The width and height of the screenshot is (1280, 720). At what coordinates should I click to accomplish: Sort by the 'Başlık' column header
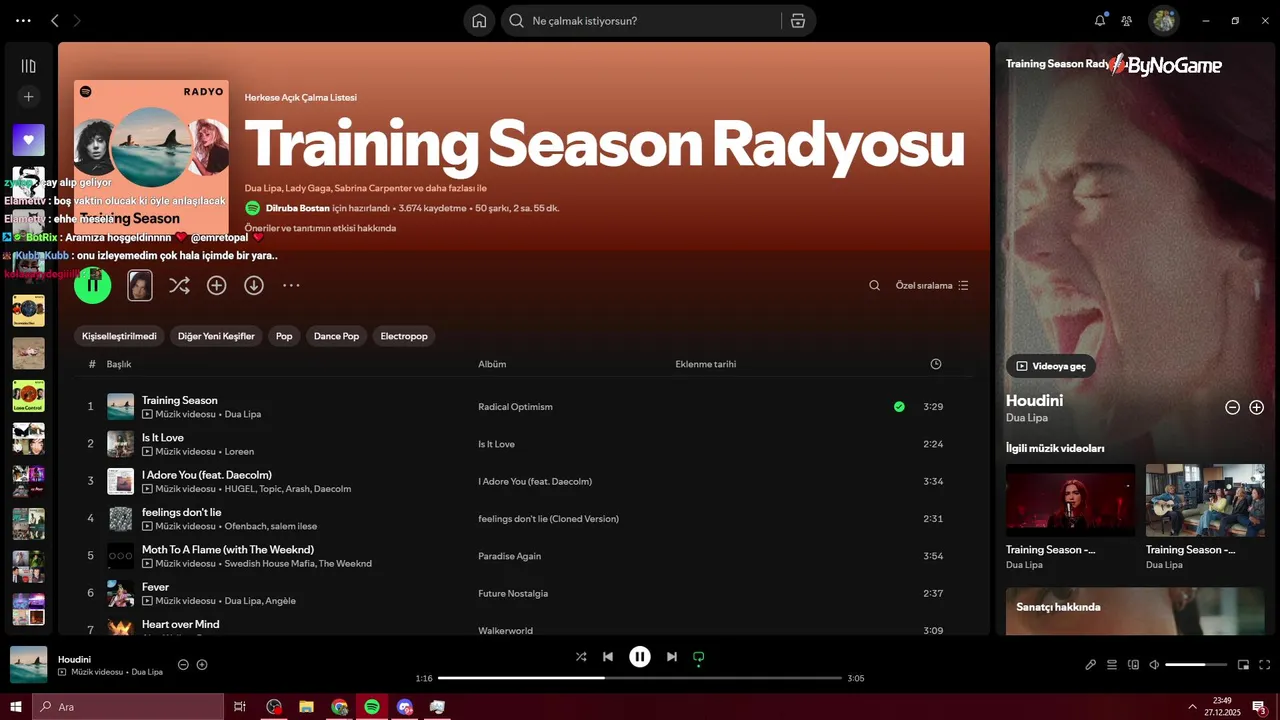tap(119, 364)
